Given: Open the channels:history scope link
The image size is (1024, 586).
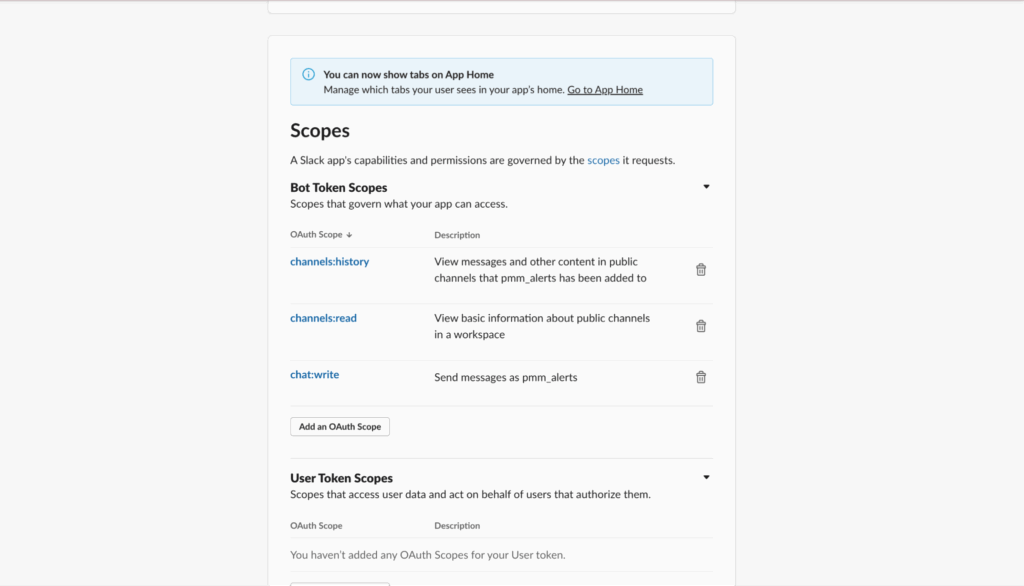Looking at the screenshot, I should (x=329, y=262).
